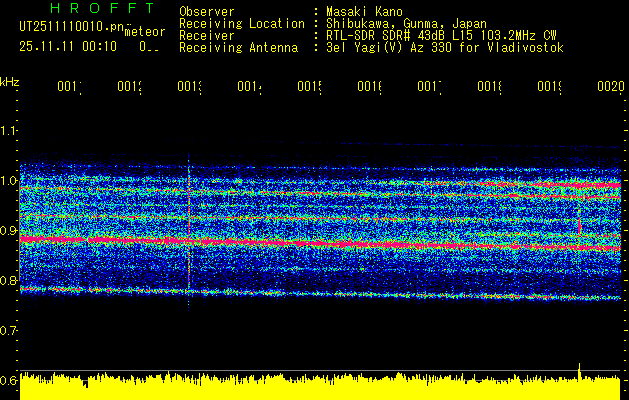This screenshot has height=400, width=629.
Task: Click the 0020 time axis label
Action: coord(611,86)
